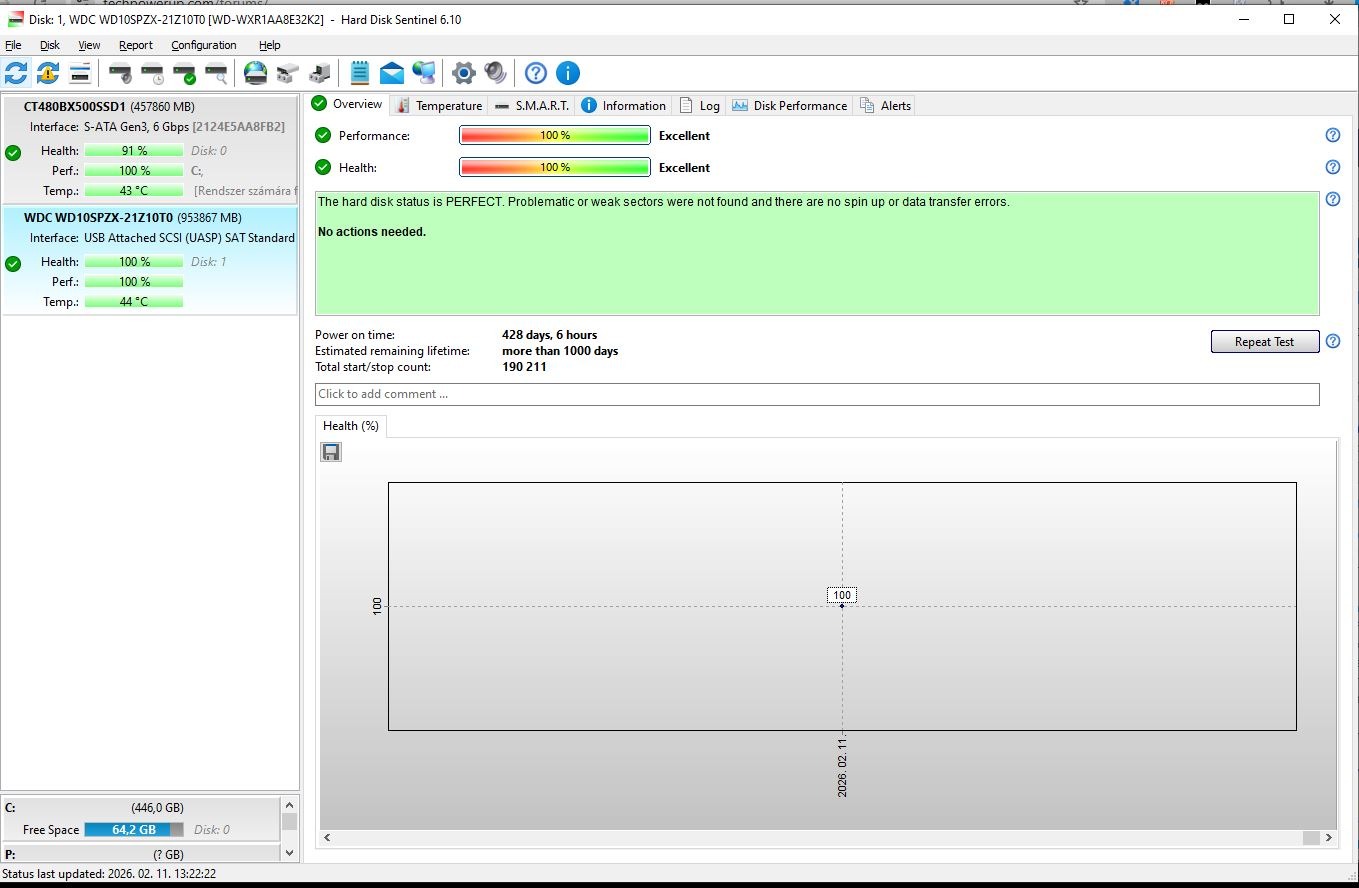Viewport: 1359px width, 888px height.
Task: Click the globe over disk icon
Action: pos(256,73)
